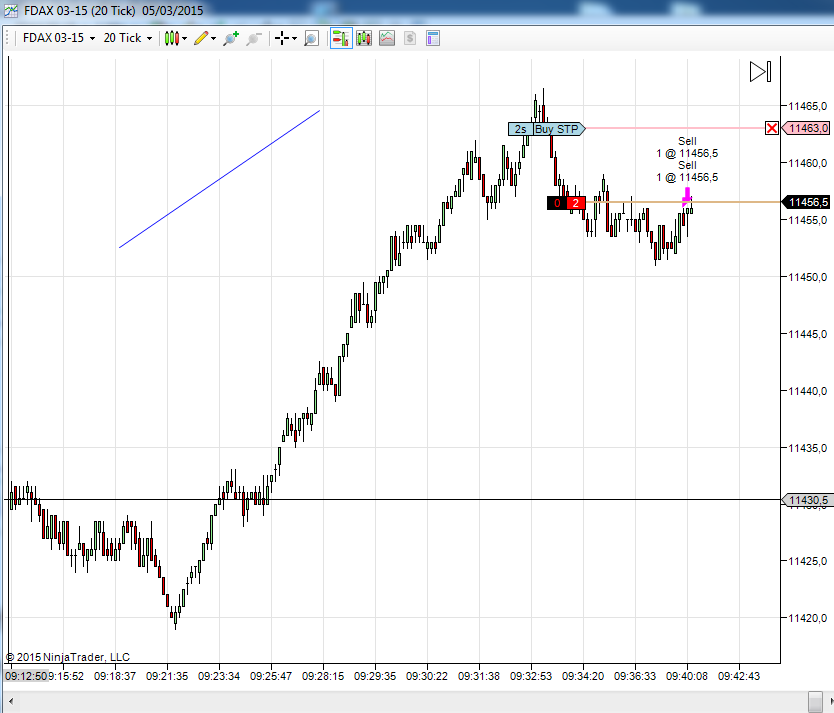
Task: Click the magenta sell execution arrow marker
Action: [x=687, y=197]
